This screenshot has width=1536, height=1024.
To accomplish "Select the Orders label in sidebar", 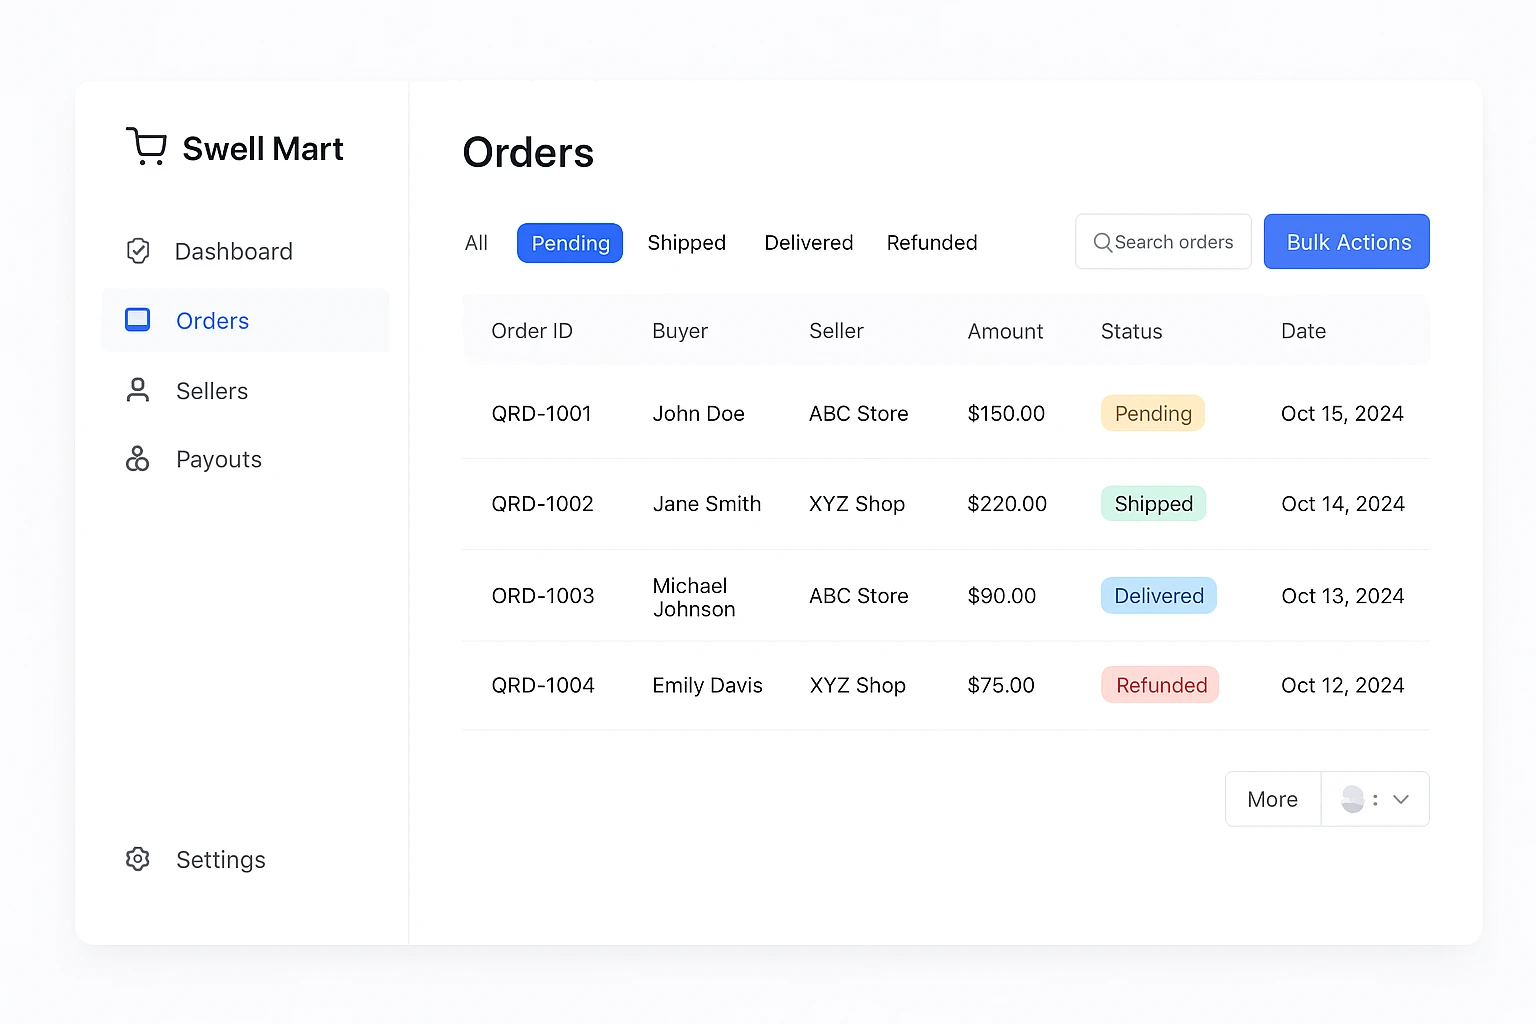I will coord(212,321).
